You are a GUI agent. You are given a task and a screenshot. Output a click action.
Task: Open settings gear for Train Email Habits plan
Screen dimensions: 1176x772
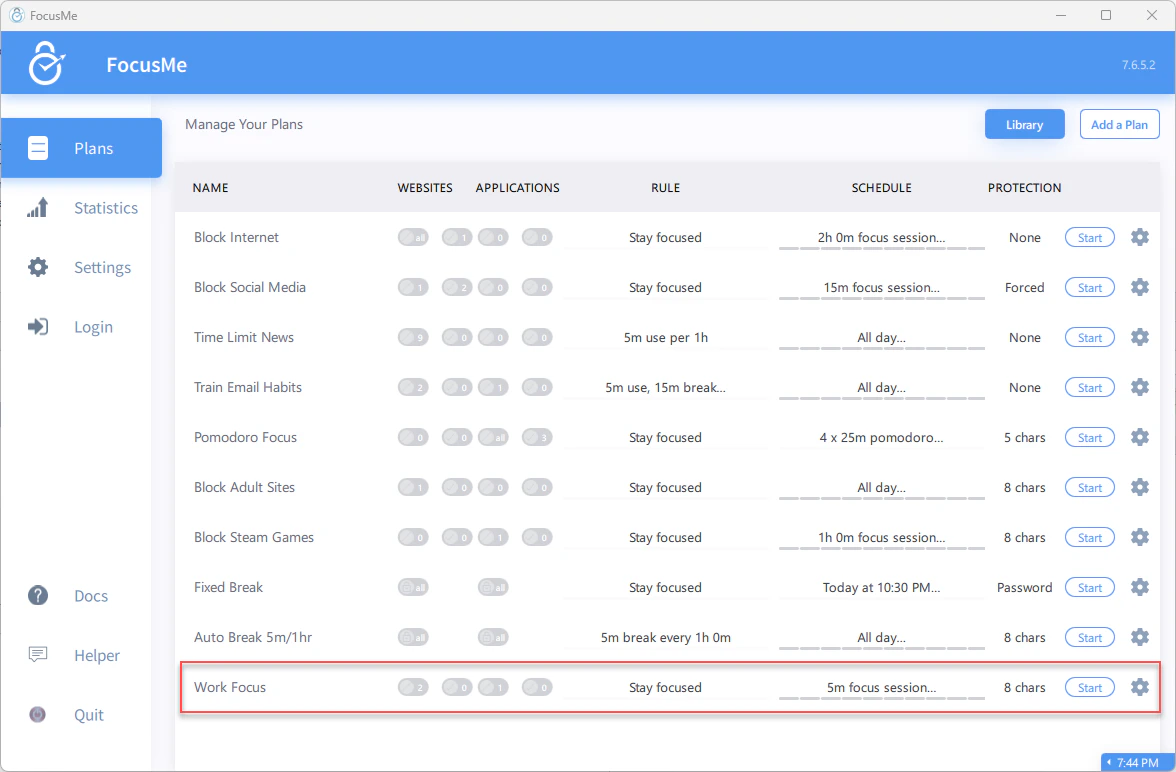click(x=1139, y=387)
